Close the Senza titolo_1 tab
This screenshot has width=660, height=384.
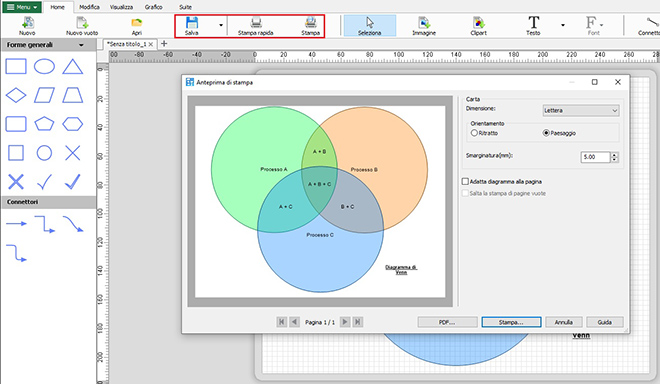point(151,44)
